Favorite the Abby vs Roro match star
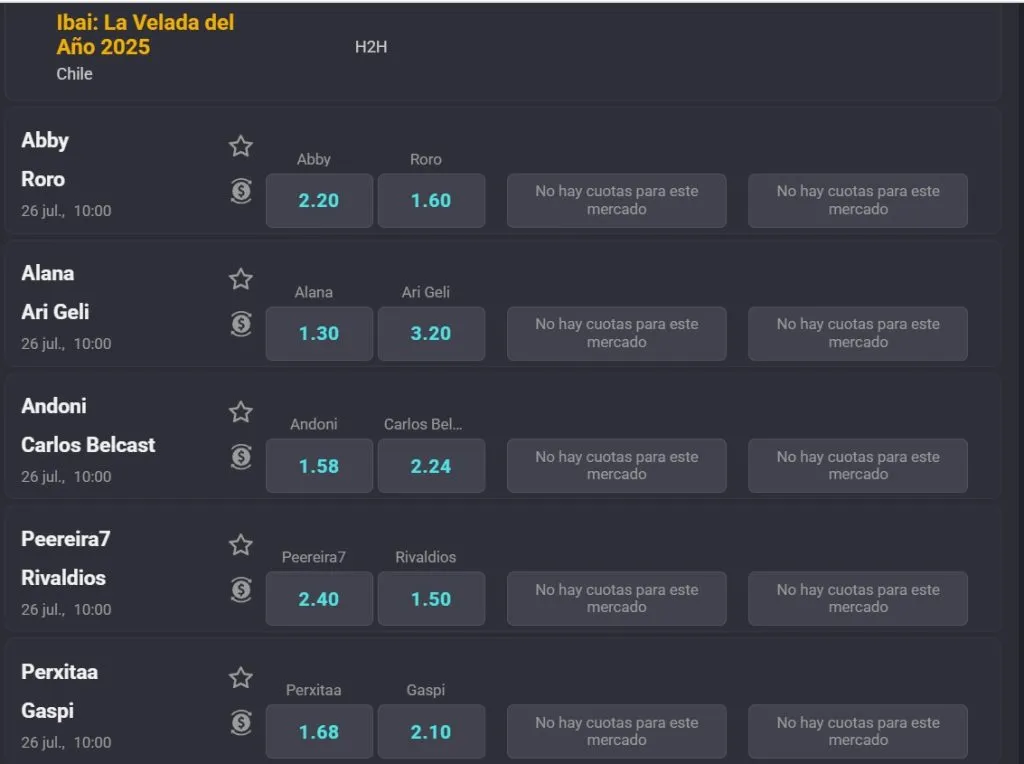Screen dimensions: 1024x764 [x=241, y=146]
